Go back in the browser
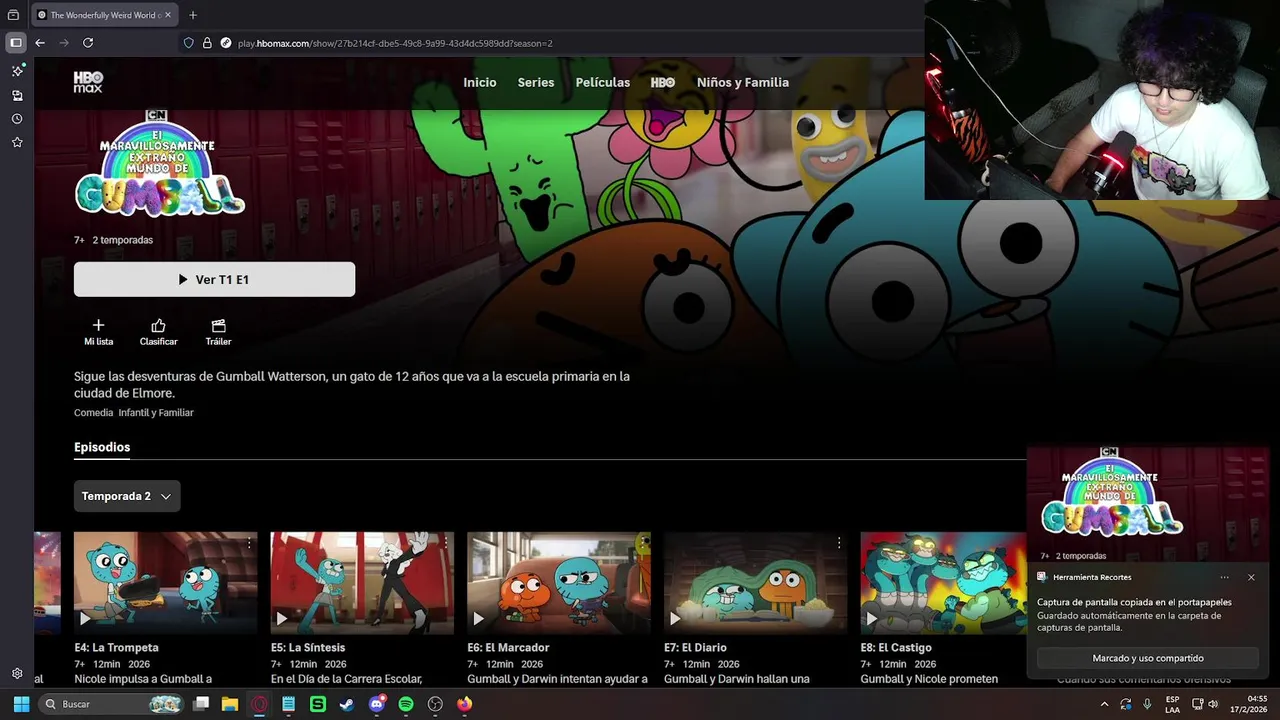This screenshot has height=720, width=1280. point(40,43)
